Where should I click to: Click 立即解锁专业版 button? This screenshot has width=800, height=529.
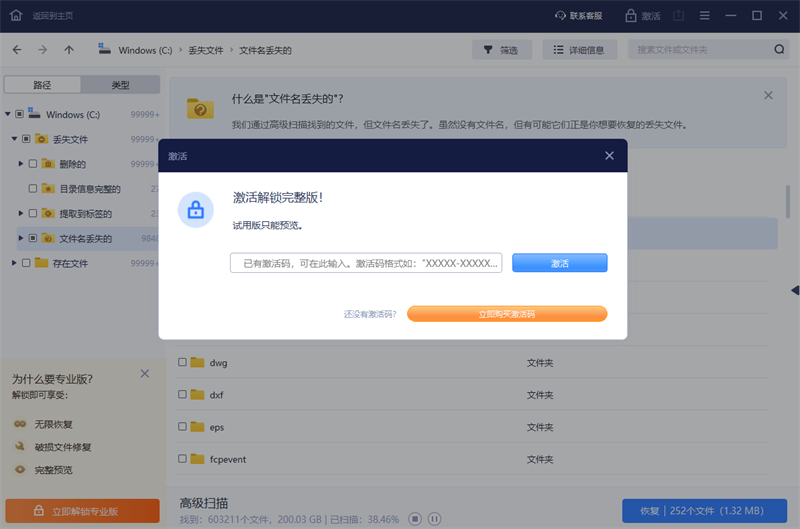[x=83, y=511]
